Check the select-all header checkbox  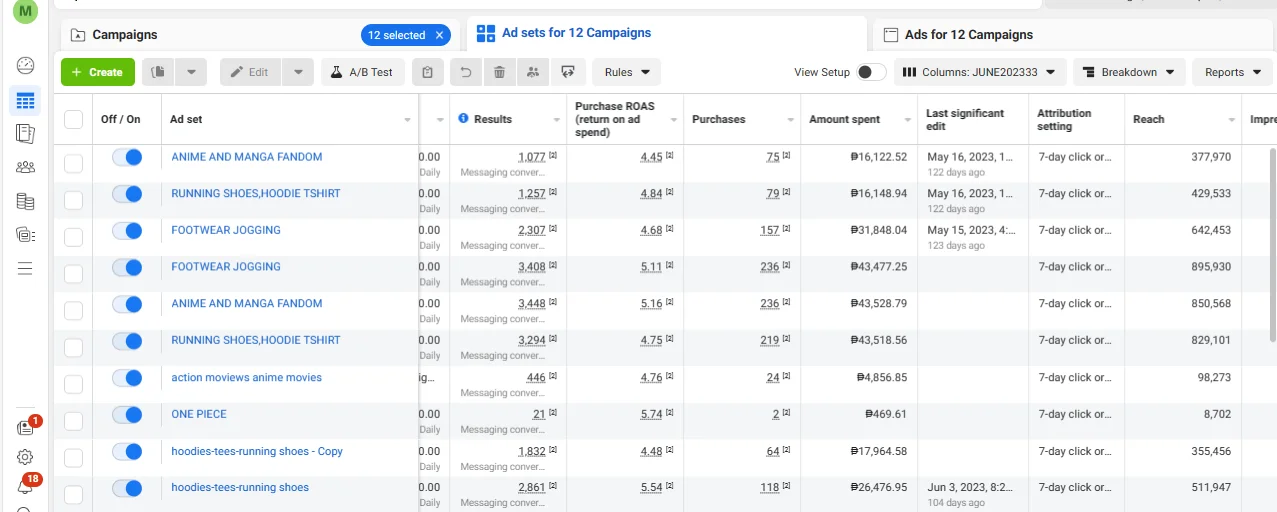(73, 119)
